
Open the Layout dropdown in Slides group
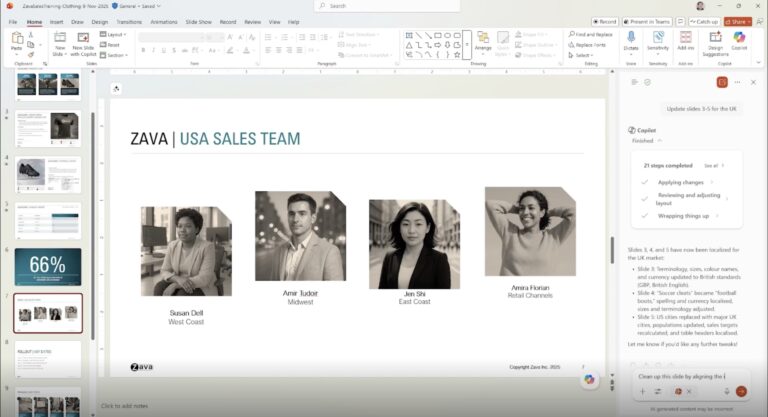[114, 34]
